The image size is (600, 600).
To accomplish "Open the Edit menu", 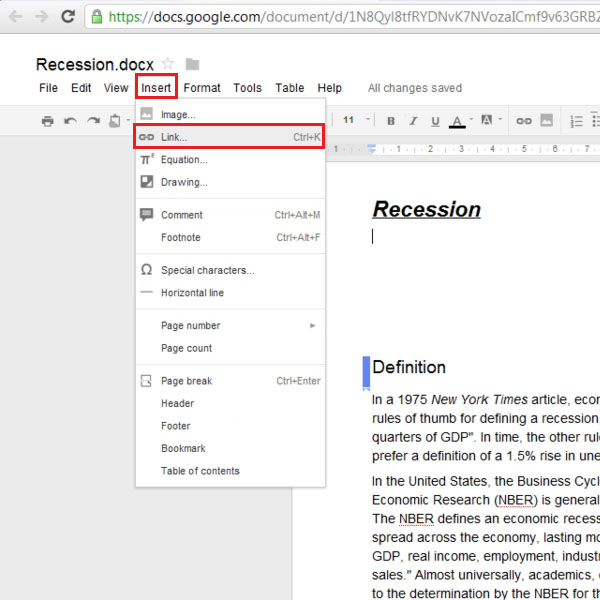I will click(x=81, y=88).
